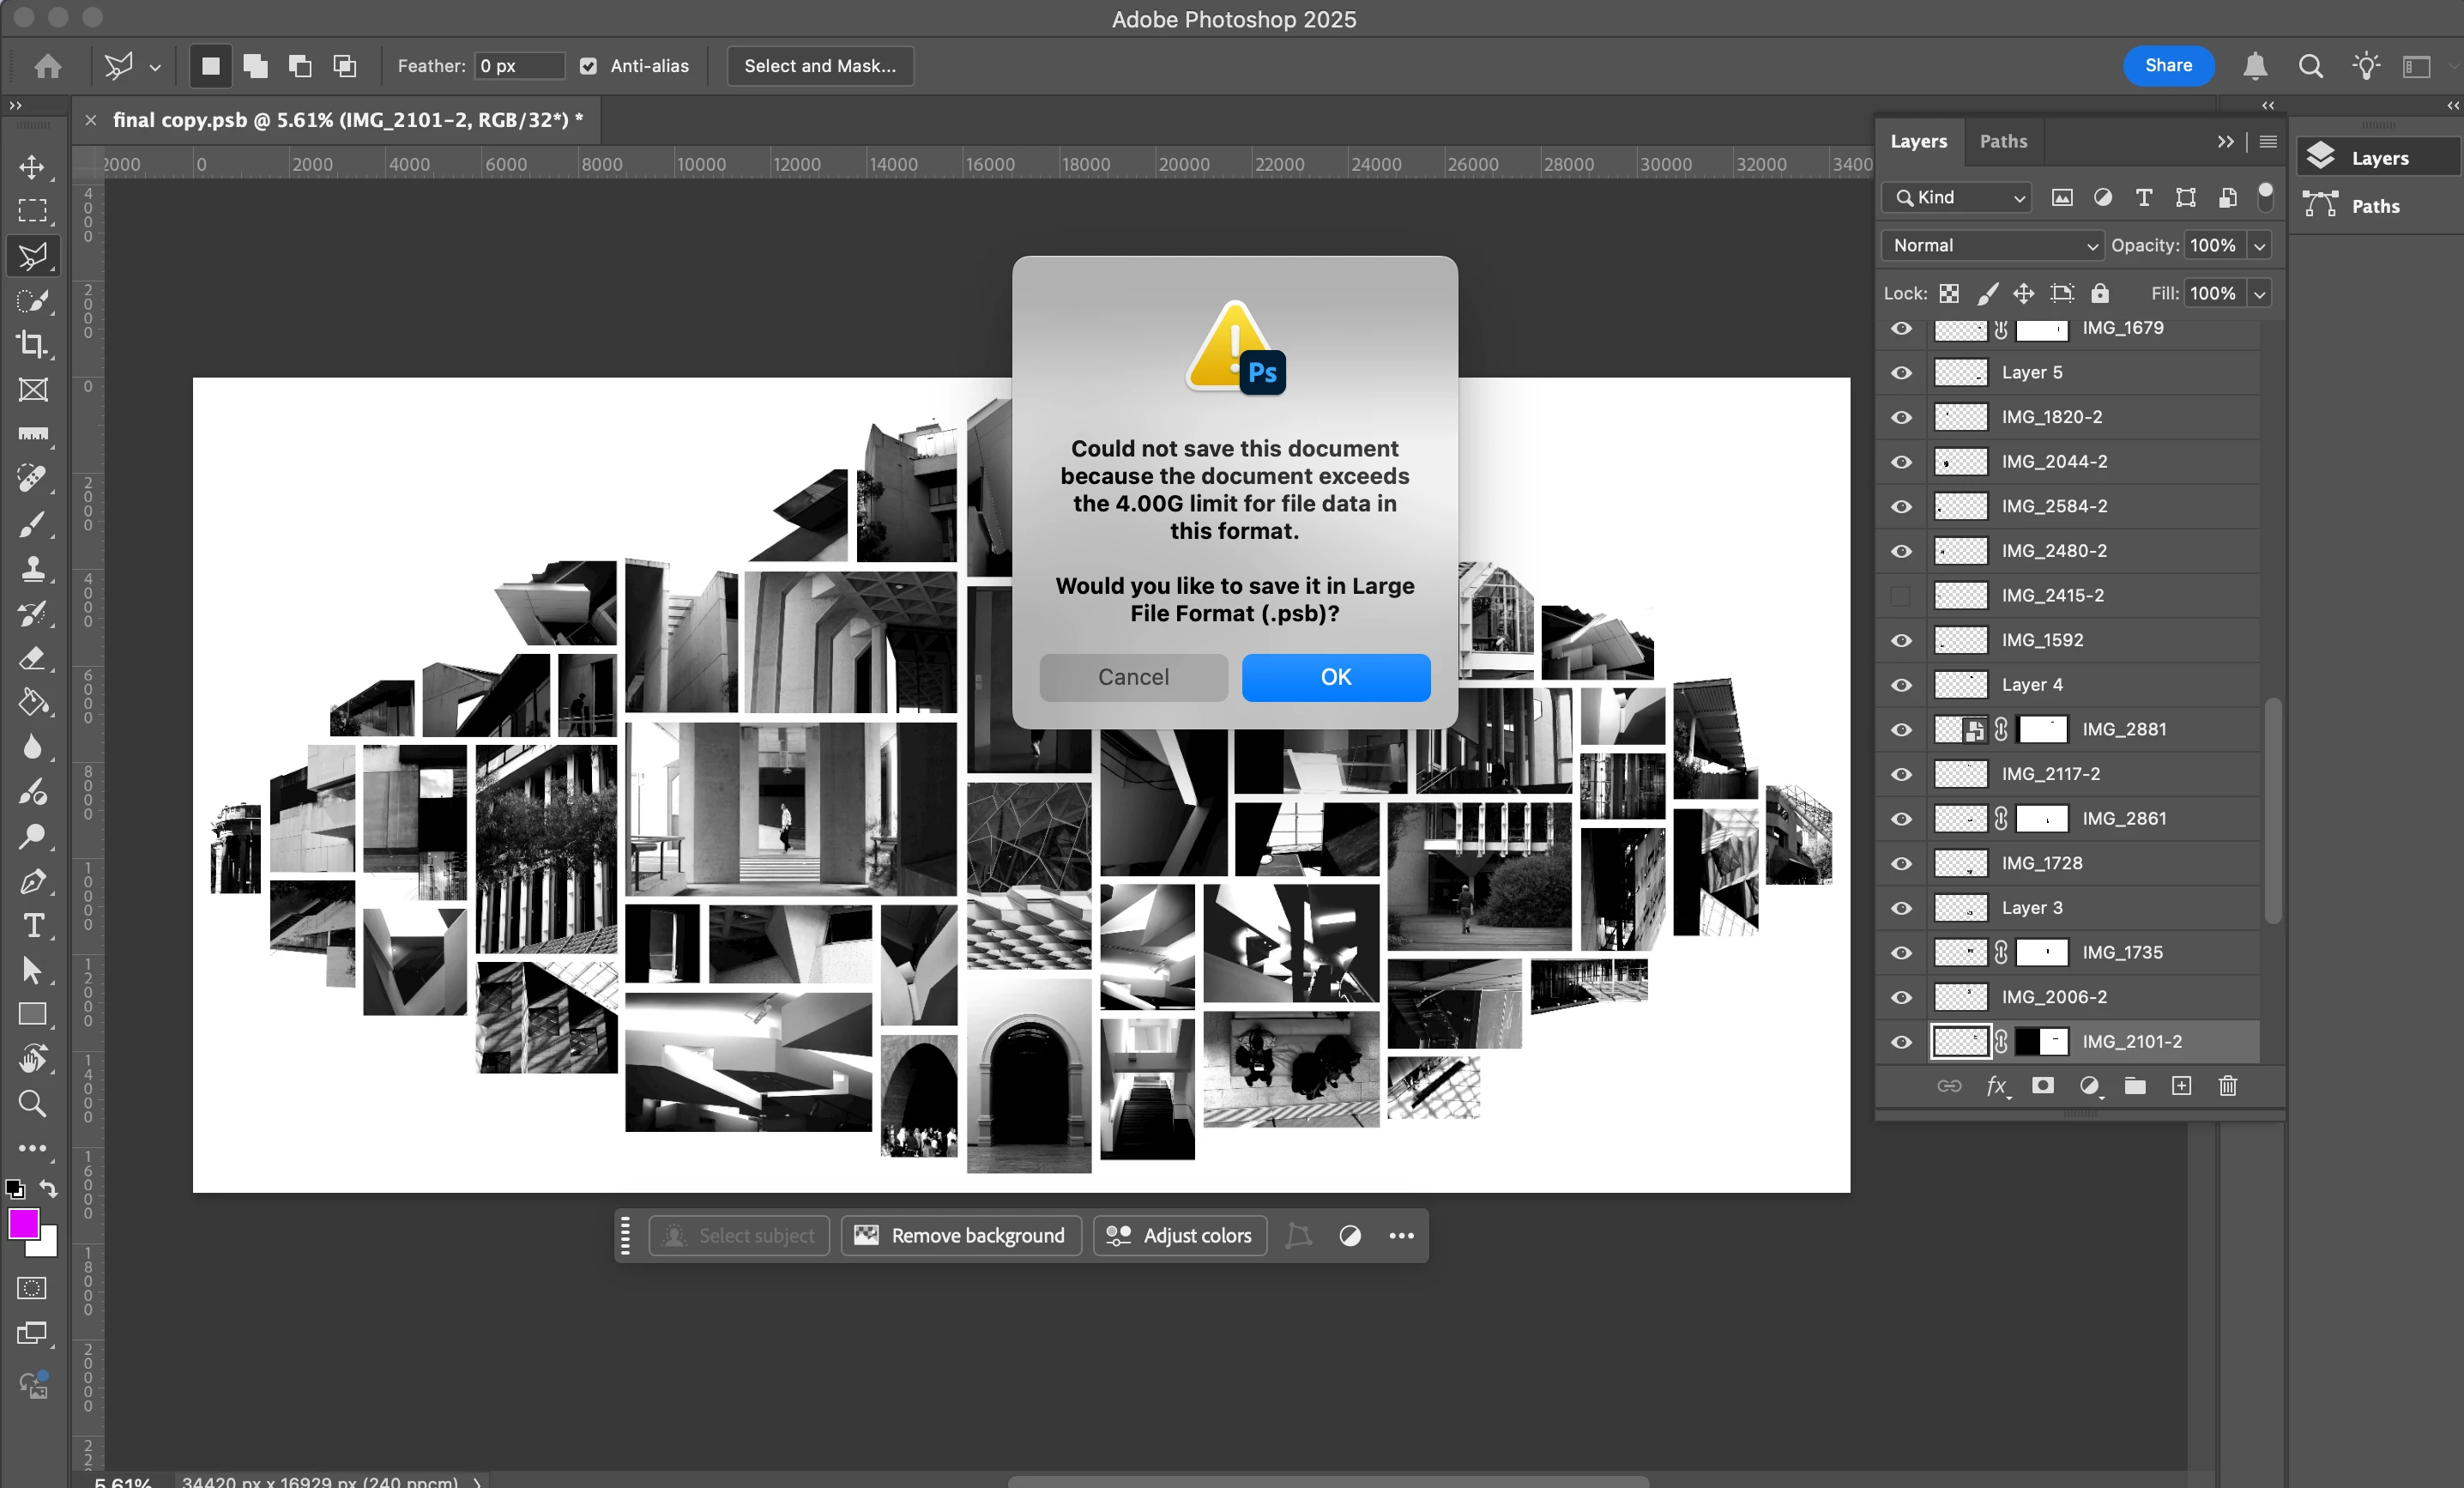The width and height of the screenshot is (2464, 1488).
Task: Expand the Opacity slider dropdown arrow
Action: tap(2259, 246)
